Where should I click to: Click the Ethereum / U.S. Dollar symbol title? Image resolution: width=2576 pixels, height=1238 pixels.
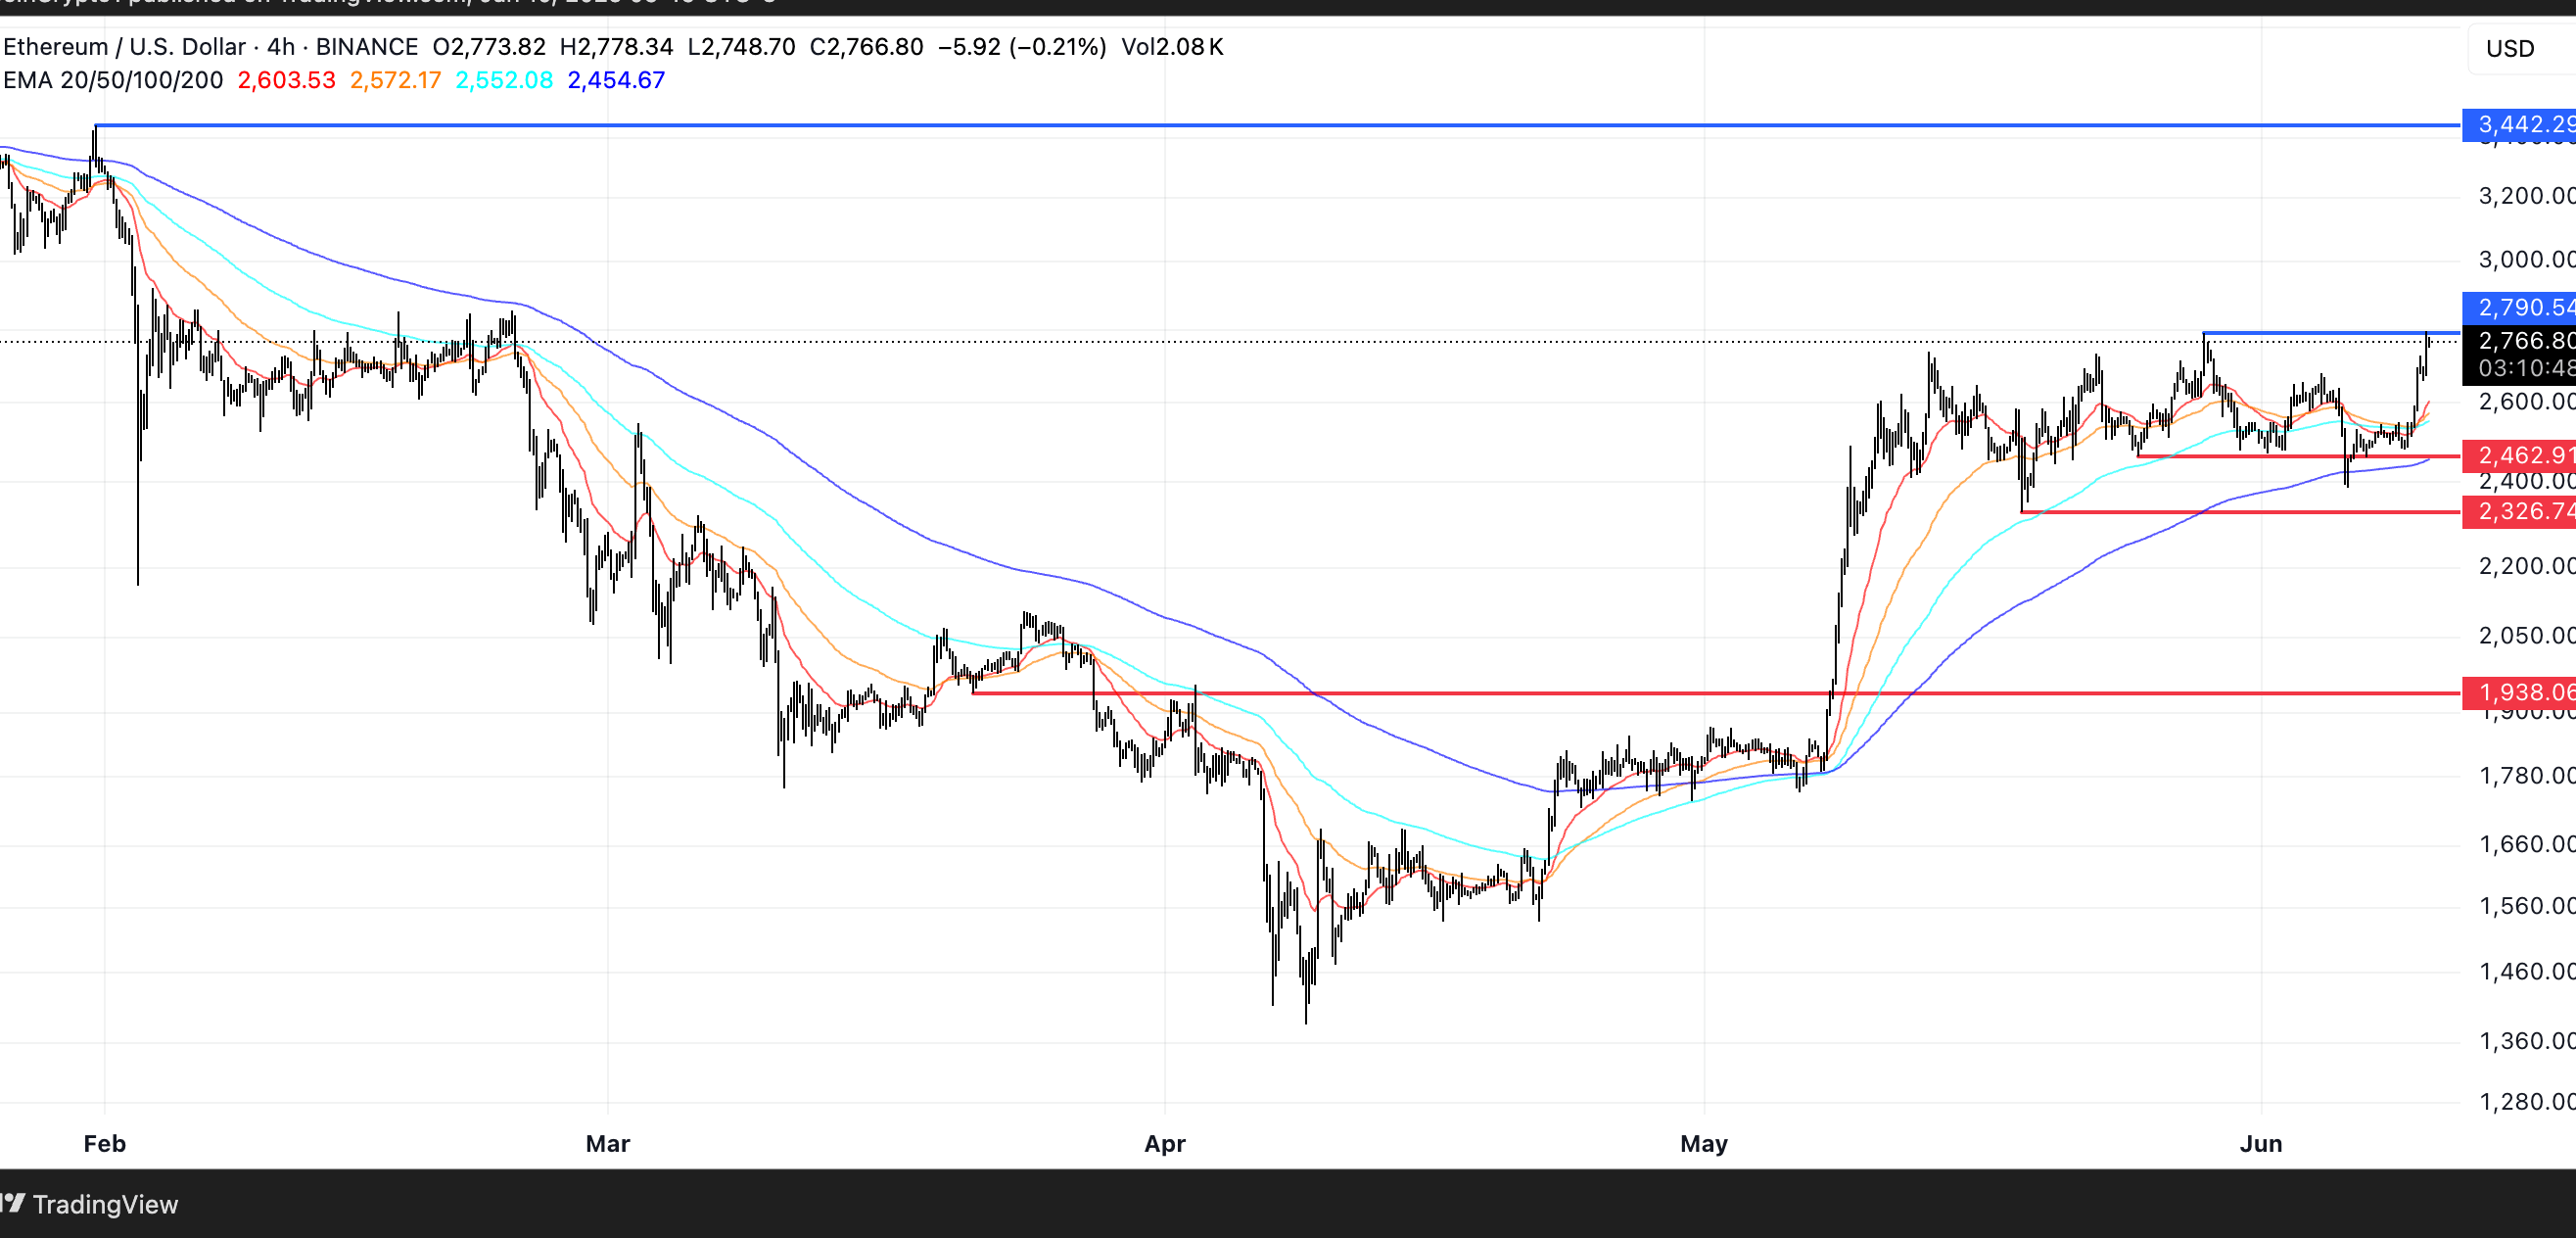pyautogui.click(x=125, y=47)
